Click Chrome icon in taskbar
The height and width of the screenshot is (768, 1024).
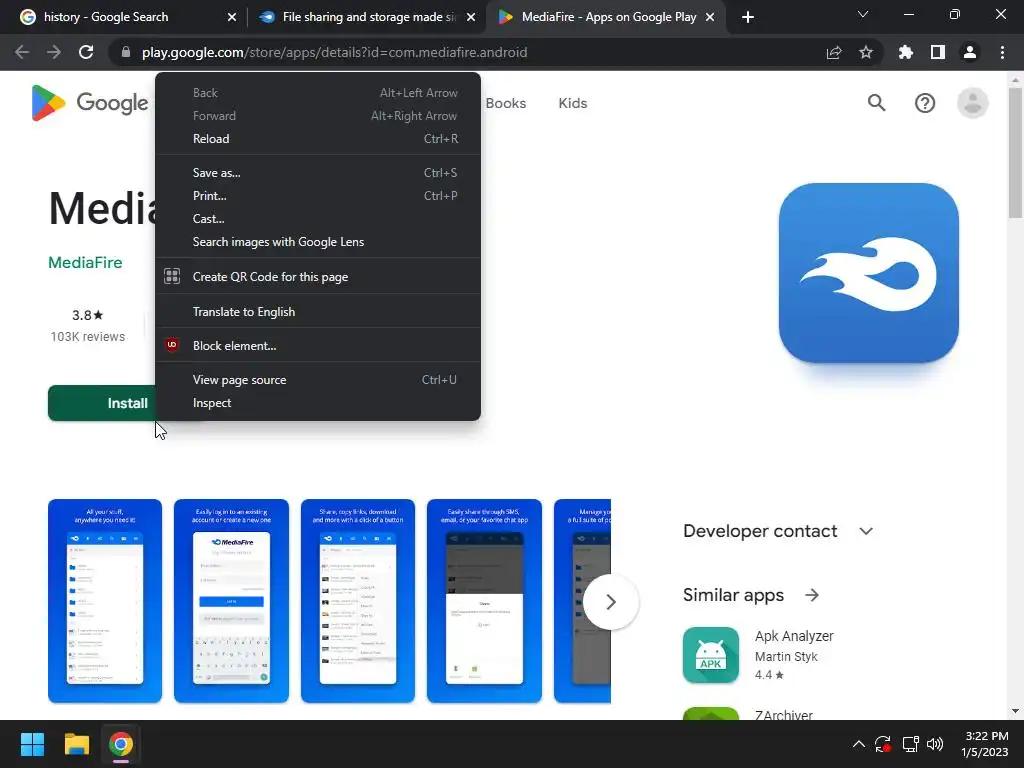(121, 744)
